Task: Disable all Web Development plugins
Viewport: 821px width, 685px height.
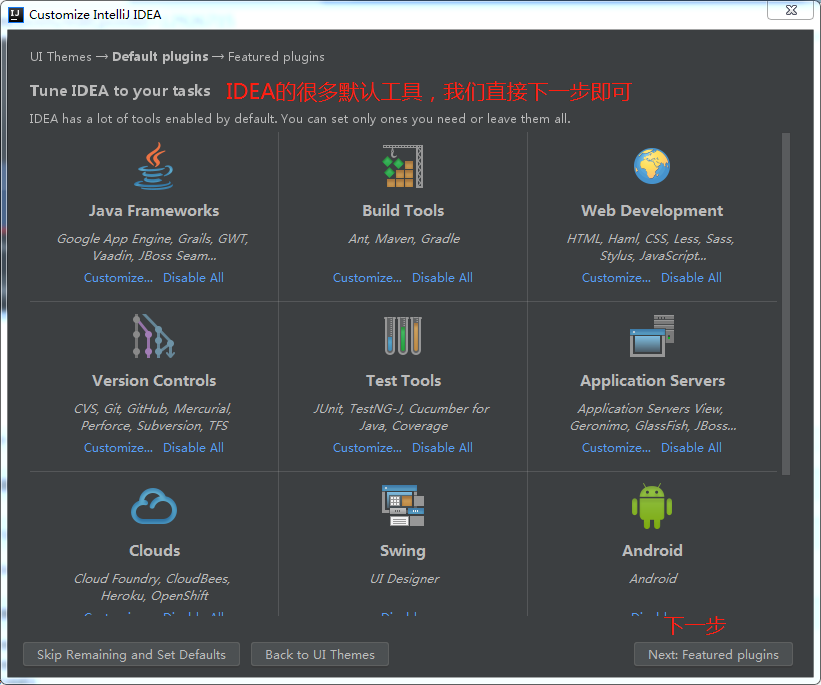Action: coord(691,278)
